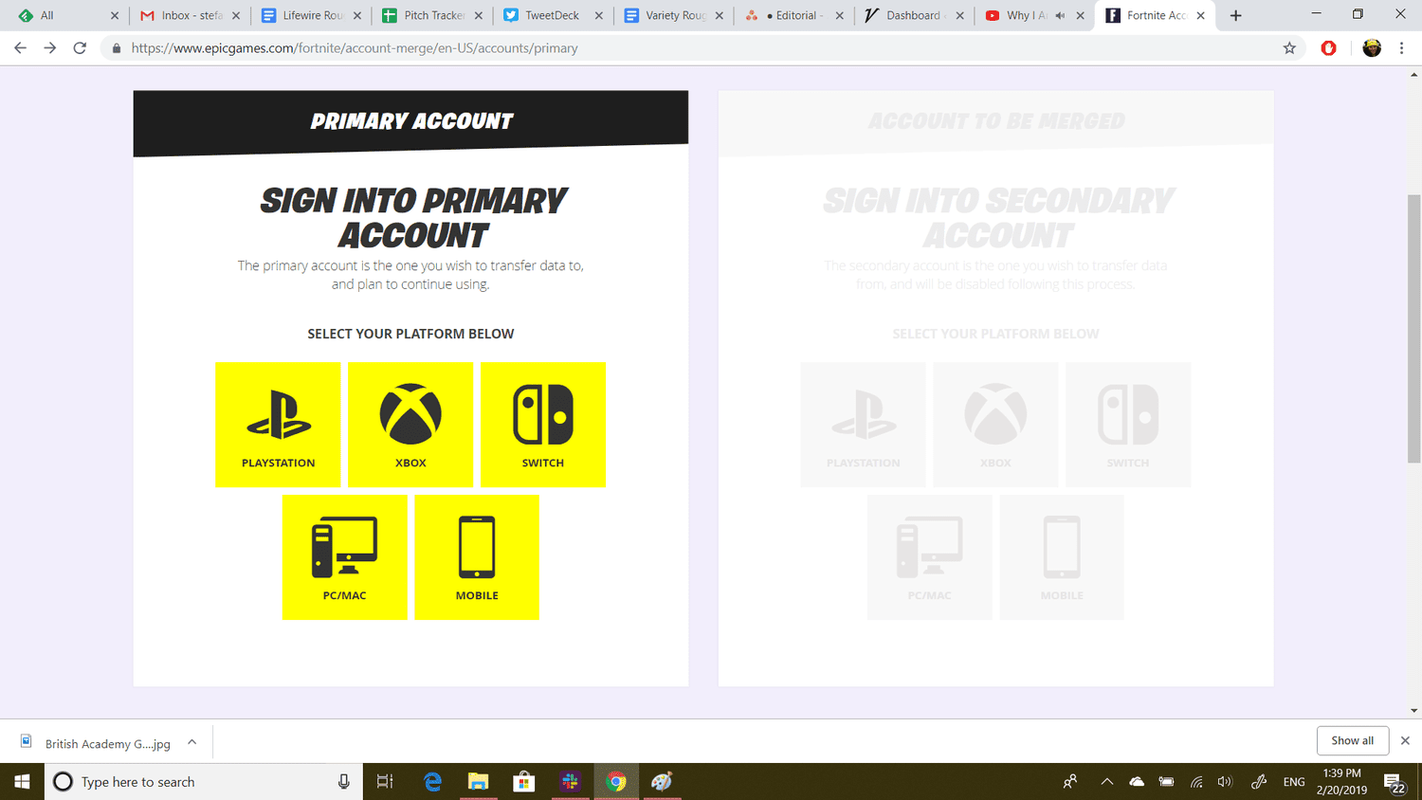
Task: Open File Explorer from taskbar
Action: [x=478, y=782]
